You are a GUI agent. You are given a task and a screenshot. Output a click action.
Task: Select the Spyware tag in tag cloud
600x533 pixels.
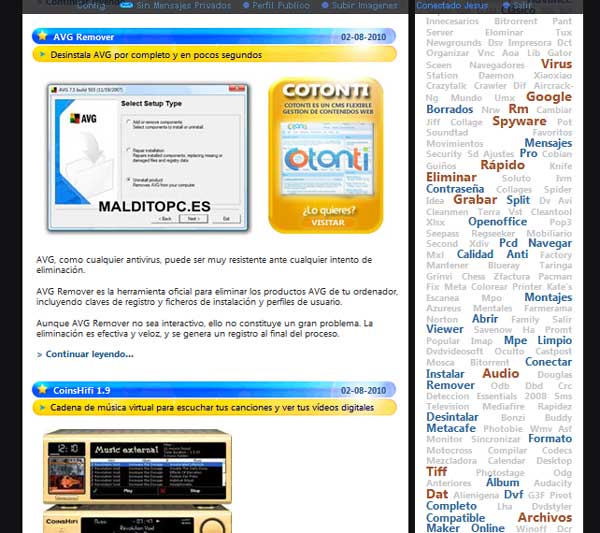point(519,121)
